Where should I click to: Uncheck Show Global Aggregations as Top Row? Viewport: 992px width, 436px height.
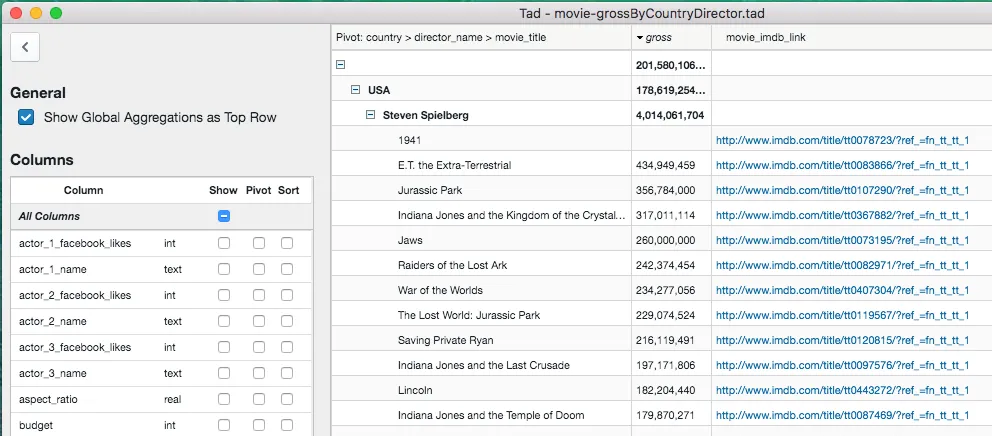26,117
